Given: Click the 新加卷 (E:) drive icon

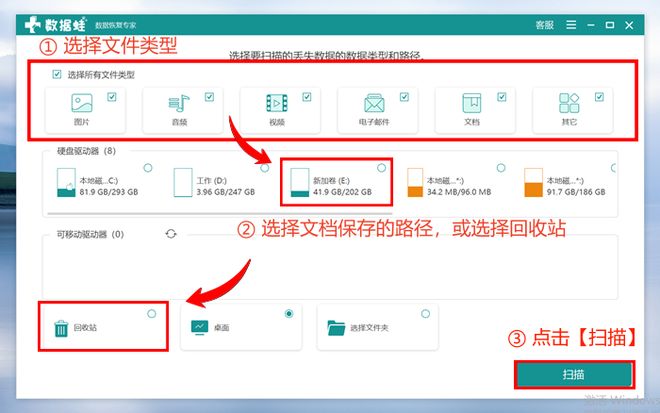Looking at the screenshot, I should tap(300, 183).
